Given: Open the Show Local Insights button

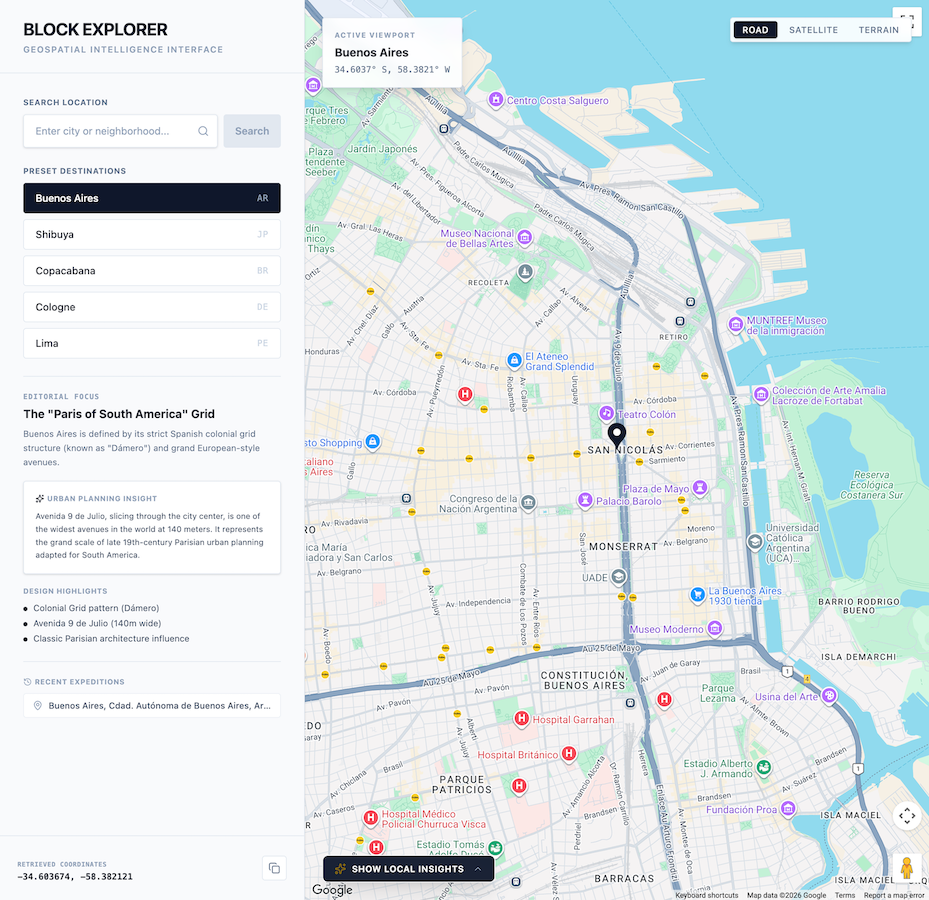Looking at the screenshot, I should tap(408, 869).
